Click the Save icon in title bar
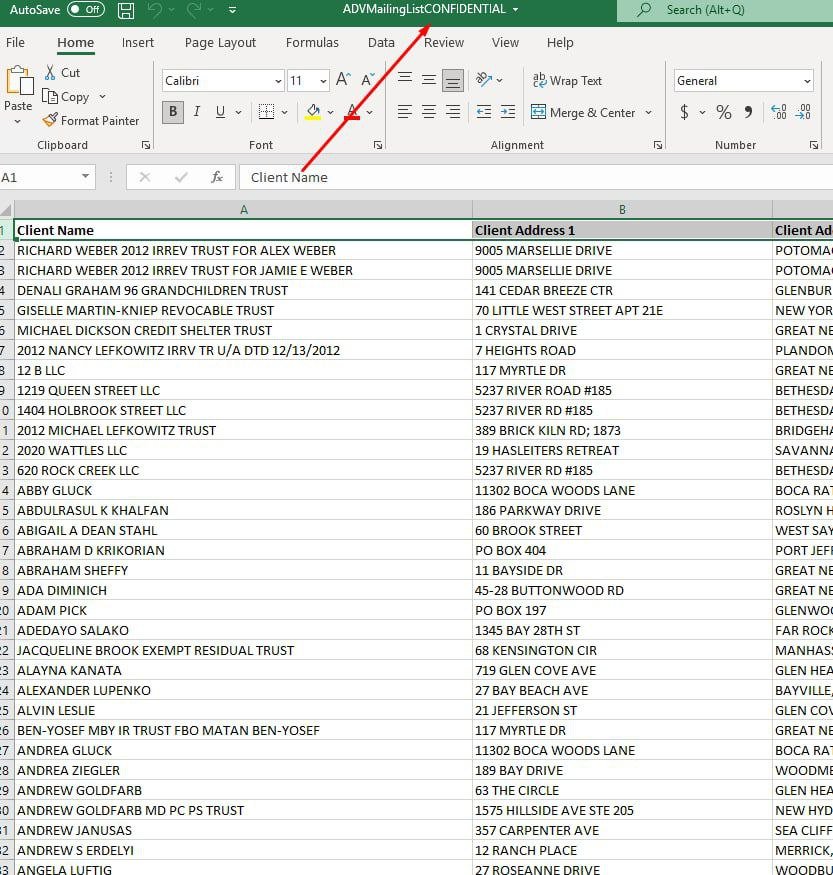This screenshot has height=875, width=833. (x=126, y=11)
